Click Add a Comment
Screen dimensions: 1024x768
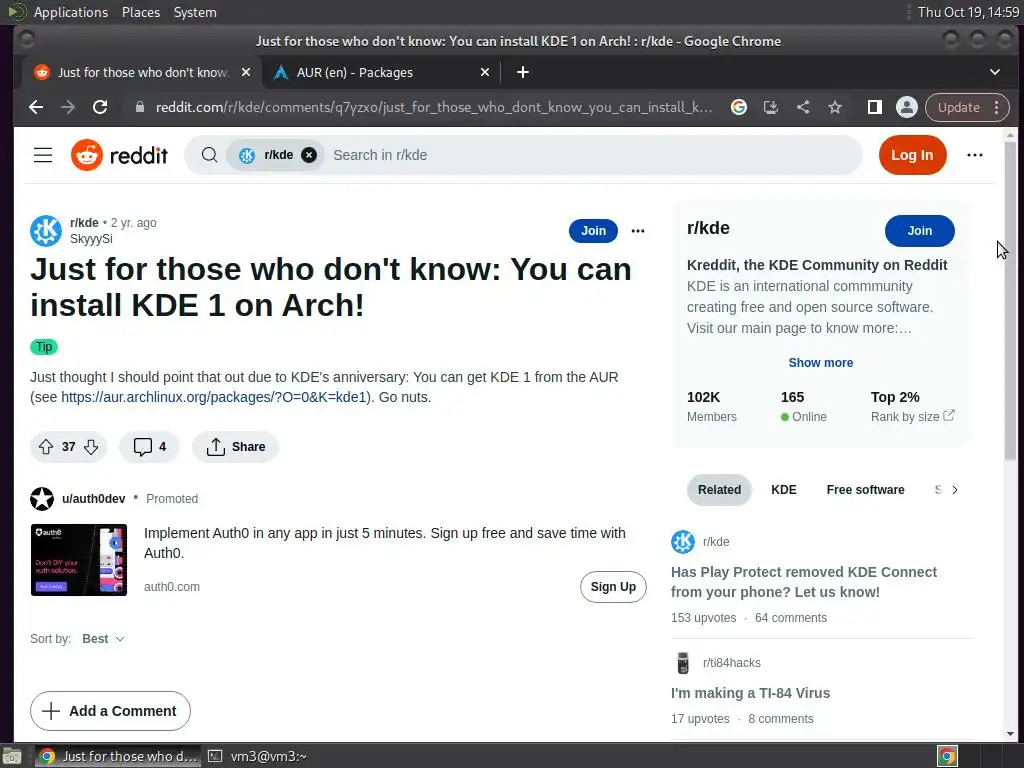click(x=110, y=711)
